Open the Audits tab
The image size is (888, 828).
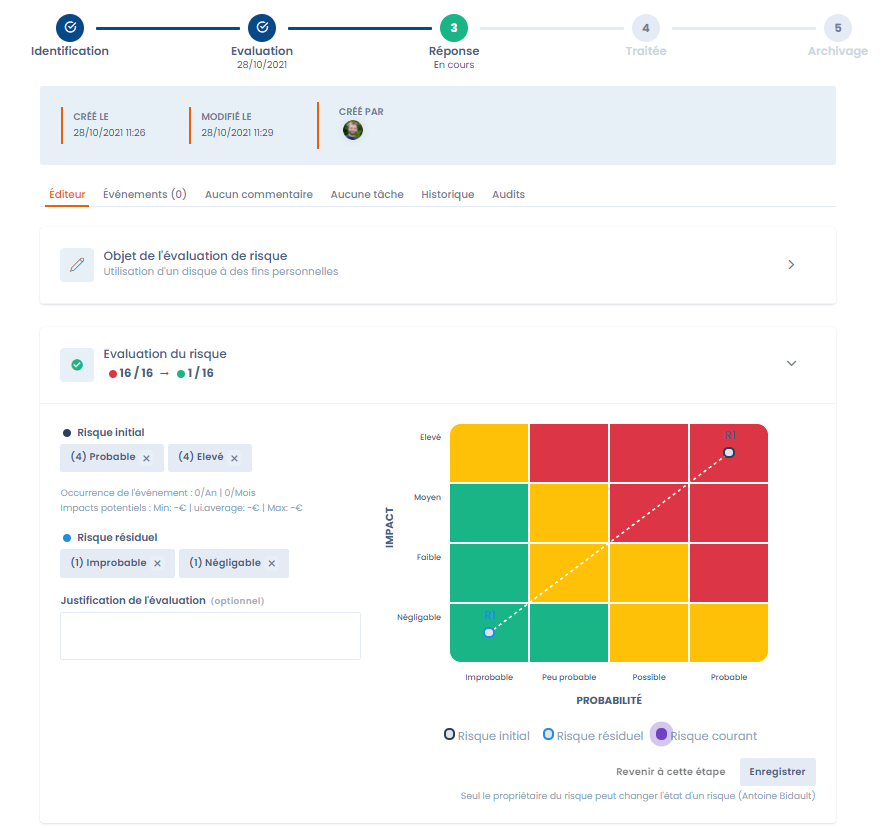coord(508,194)
